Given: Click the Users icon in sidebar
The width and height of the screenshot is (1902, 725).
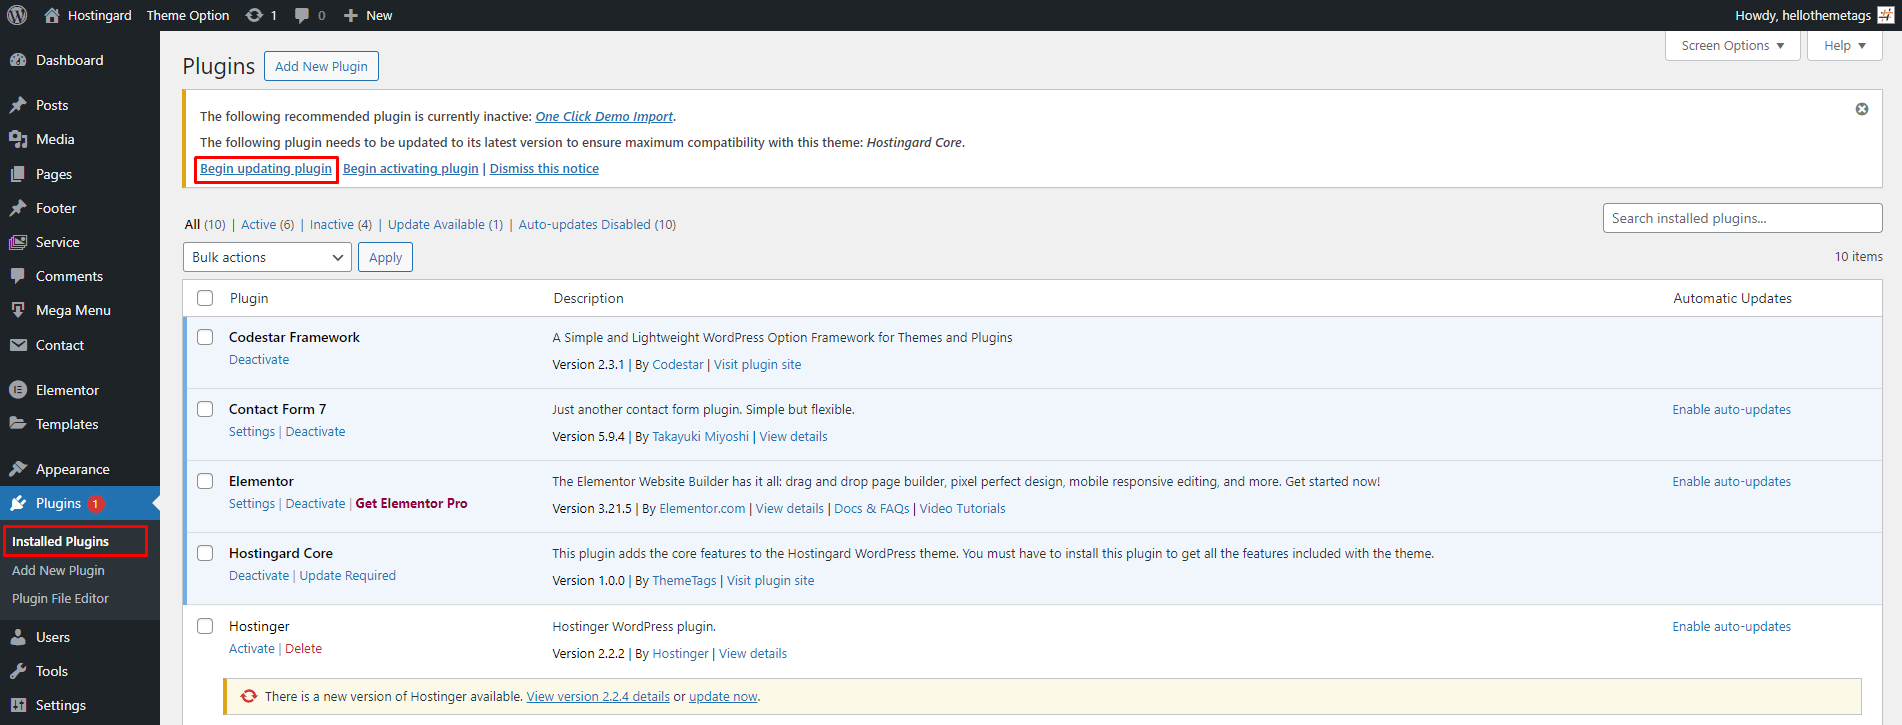Looking at the screenshot, I should (x=18, y=637).
